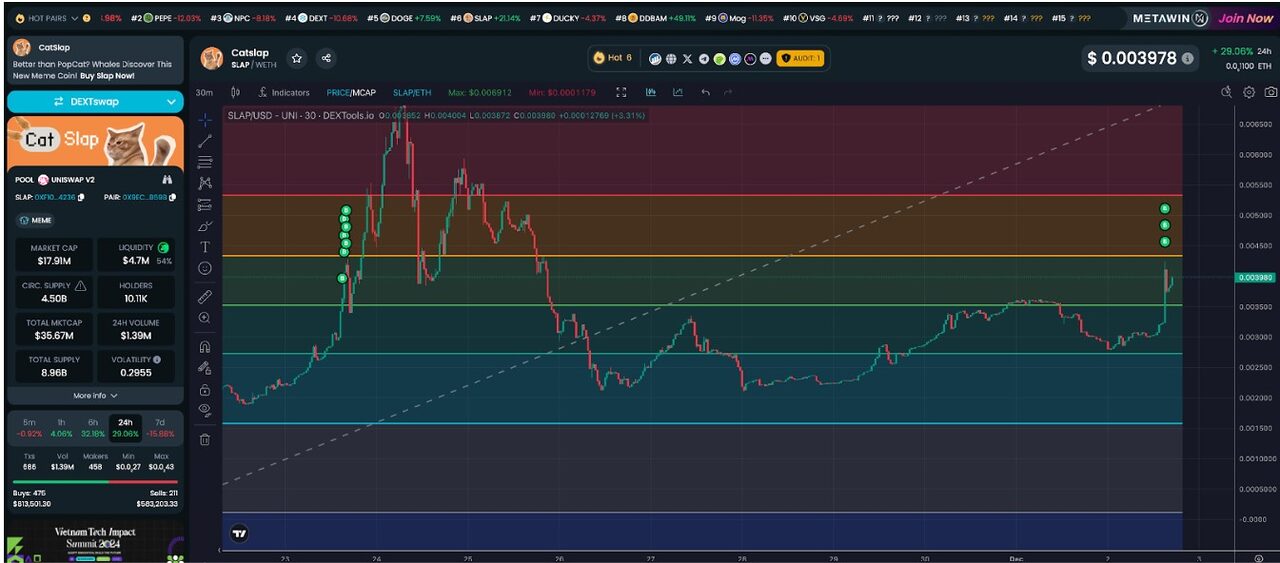Click the Join Now link
The width and height of the screenshot is (1280, 563).
coord(1245,18)
